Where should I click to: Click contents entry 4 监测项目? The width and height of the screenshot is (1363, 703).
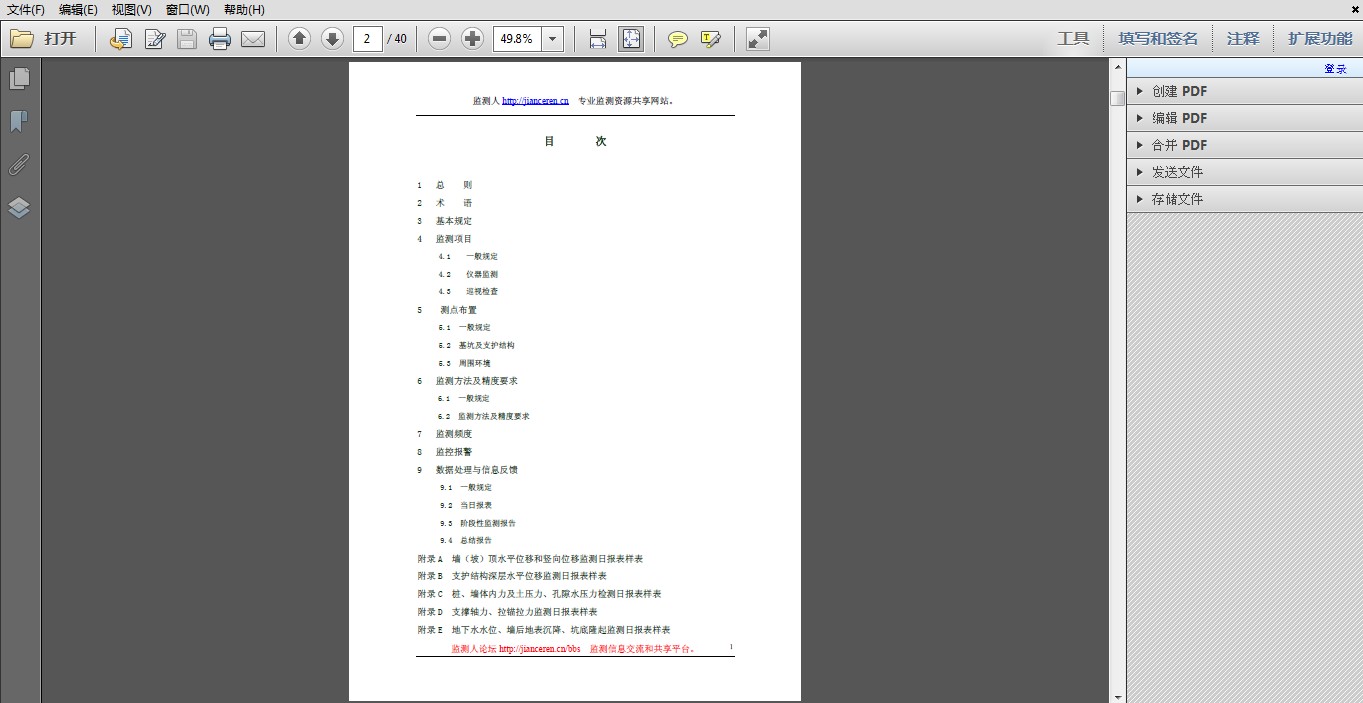(x=445, y=239)
